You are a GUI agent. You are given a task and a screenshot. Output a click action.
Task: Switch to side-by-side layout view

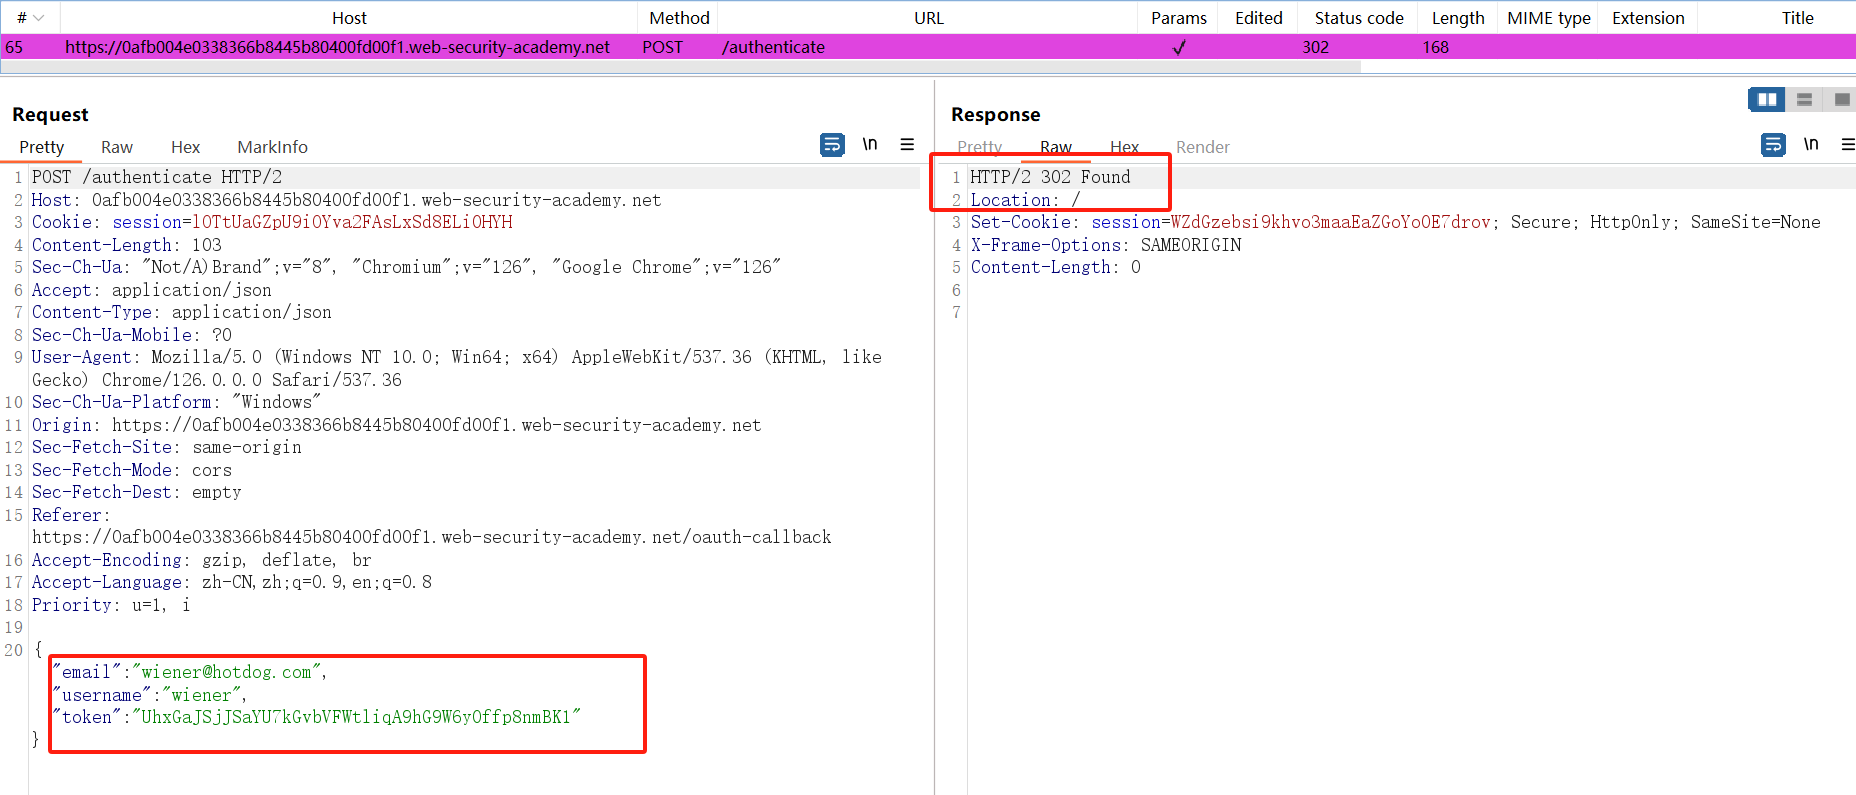(x=1767, y=99)
